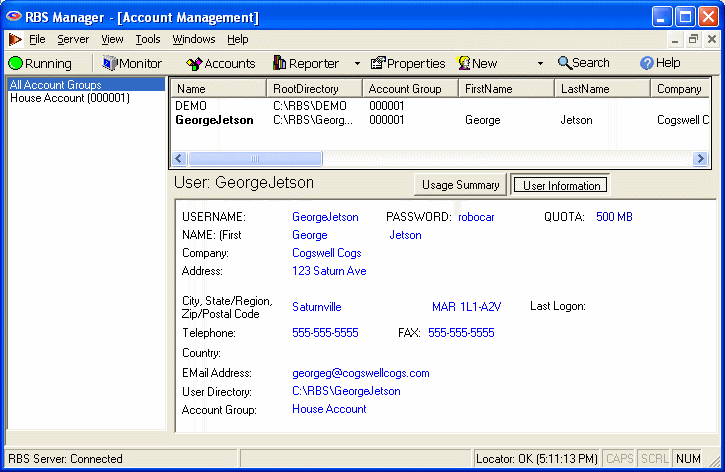Screen dimensions: 725x472
Task: Open the Help toolbar button
Action: click(660, 62)
